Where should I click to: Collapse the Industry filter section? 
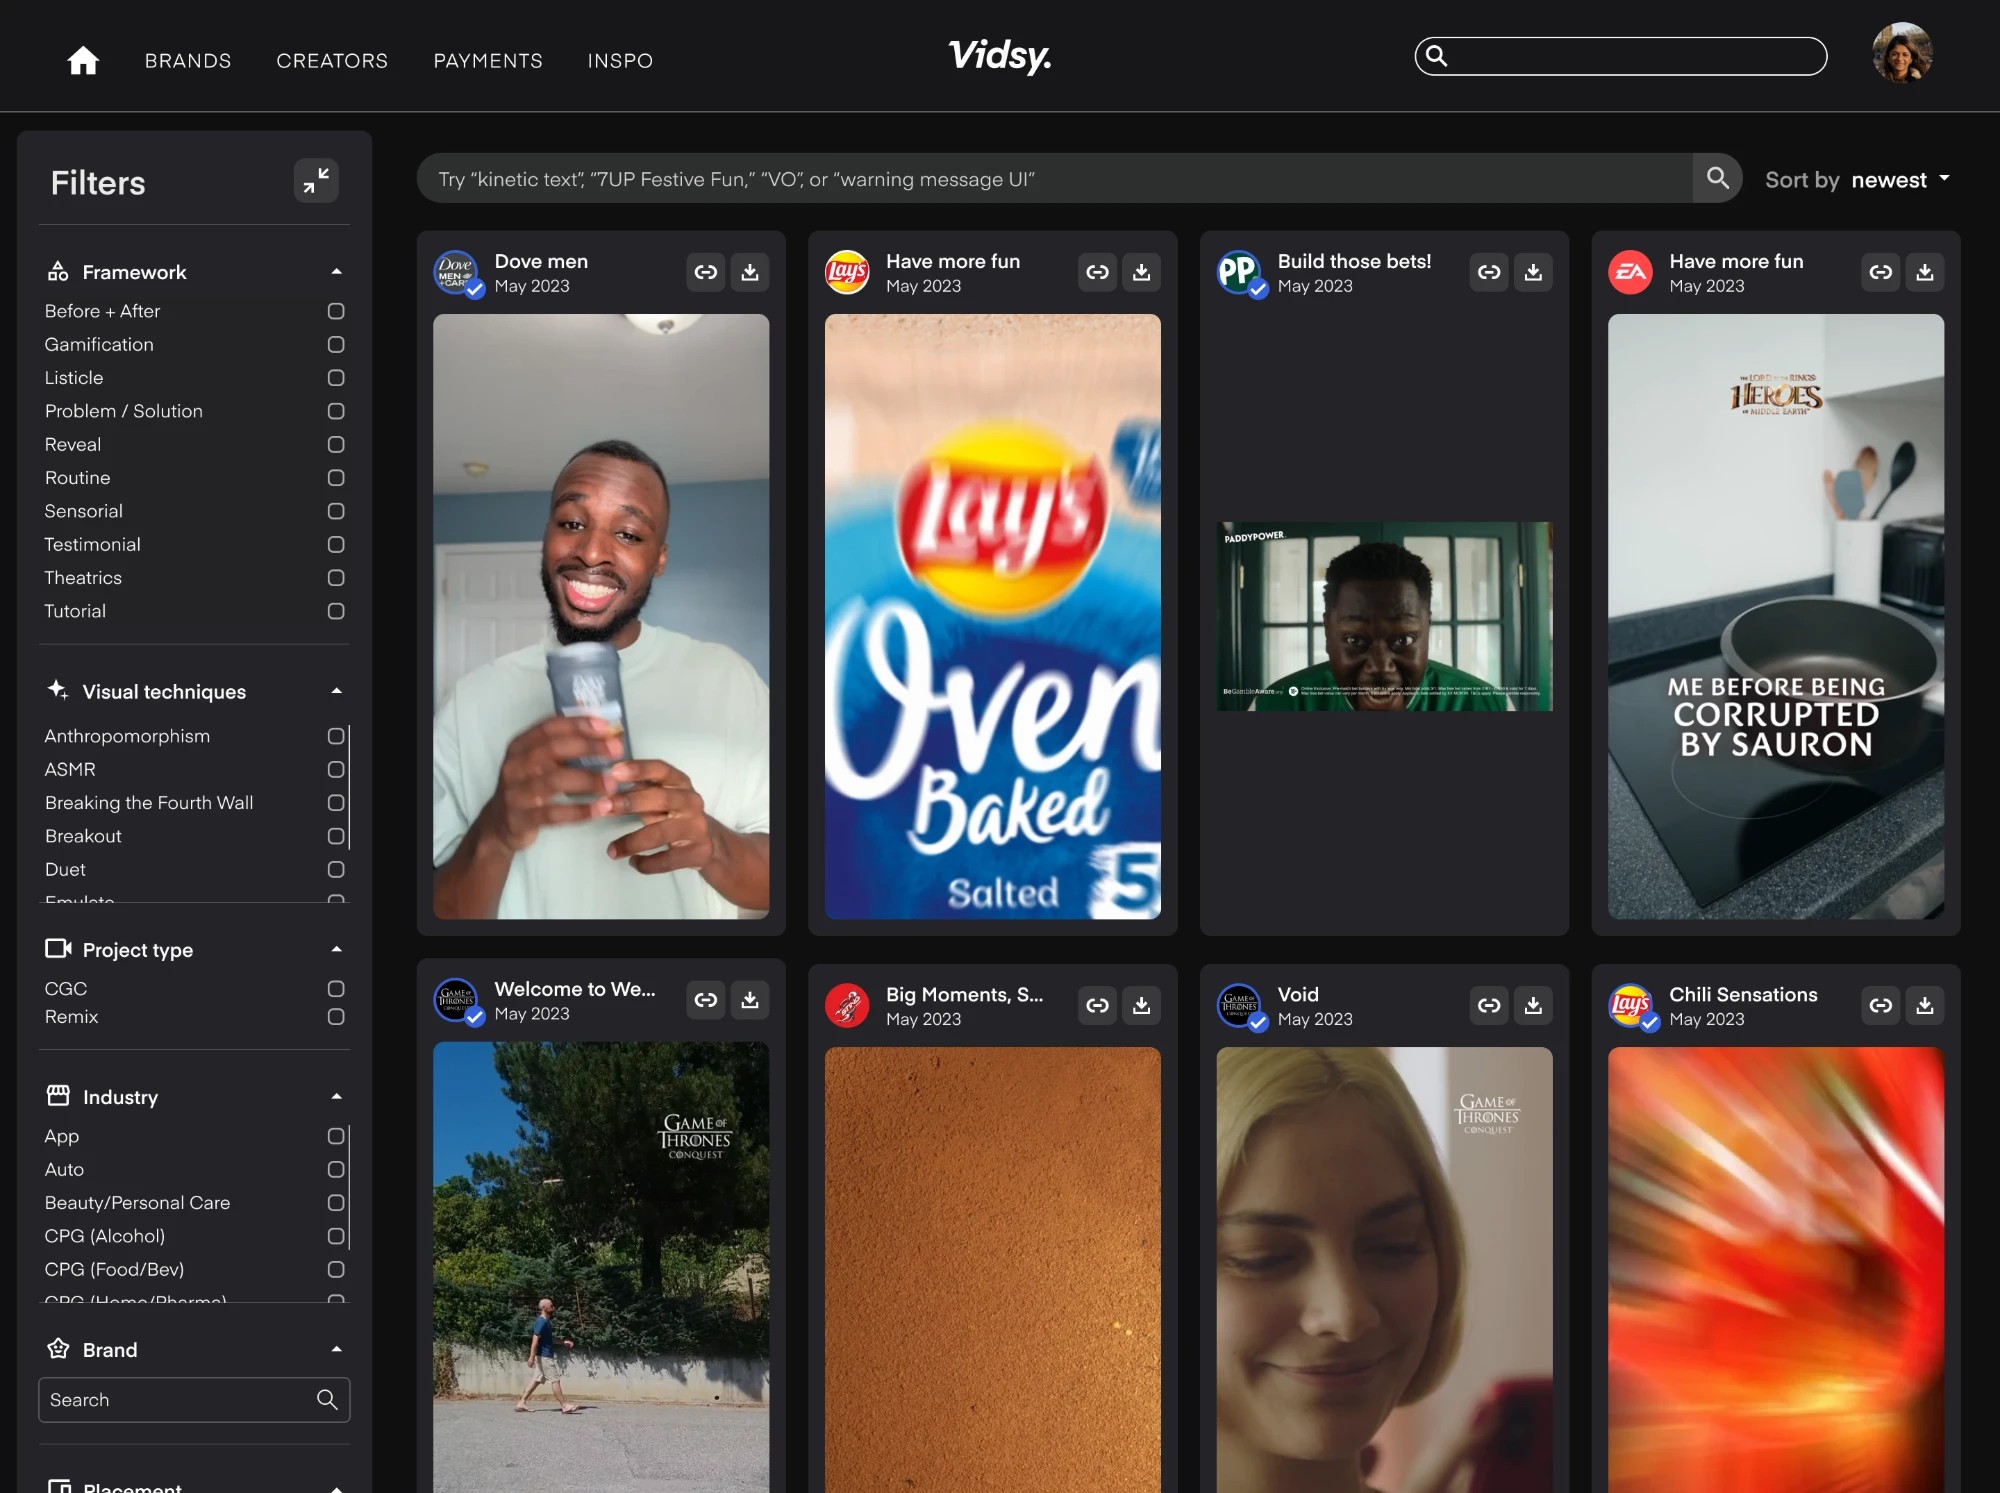coord(337,1096)
